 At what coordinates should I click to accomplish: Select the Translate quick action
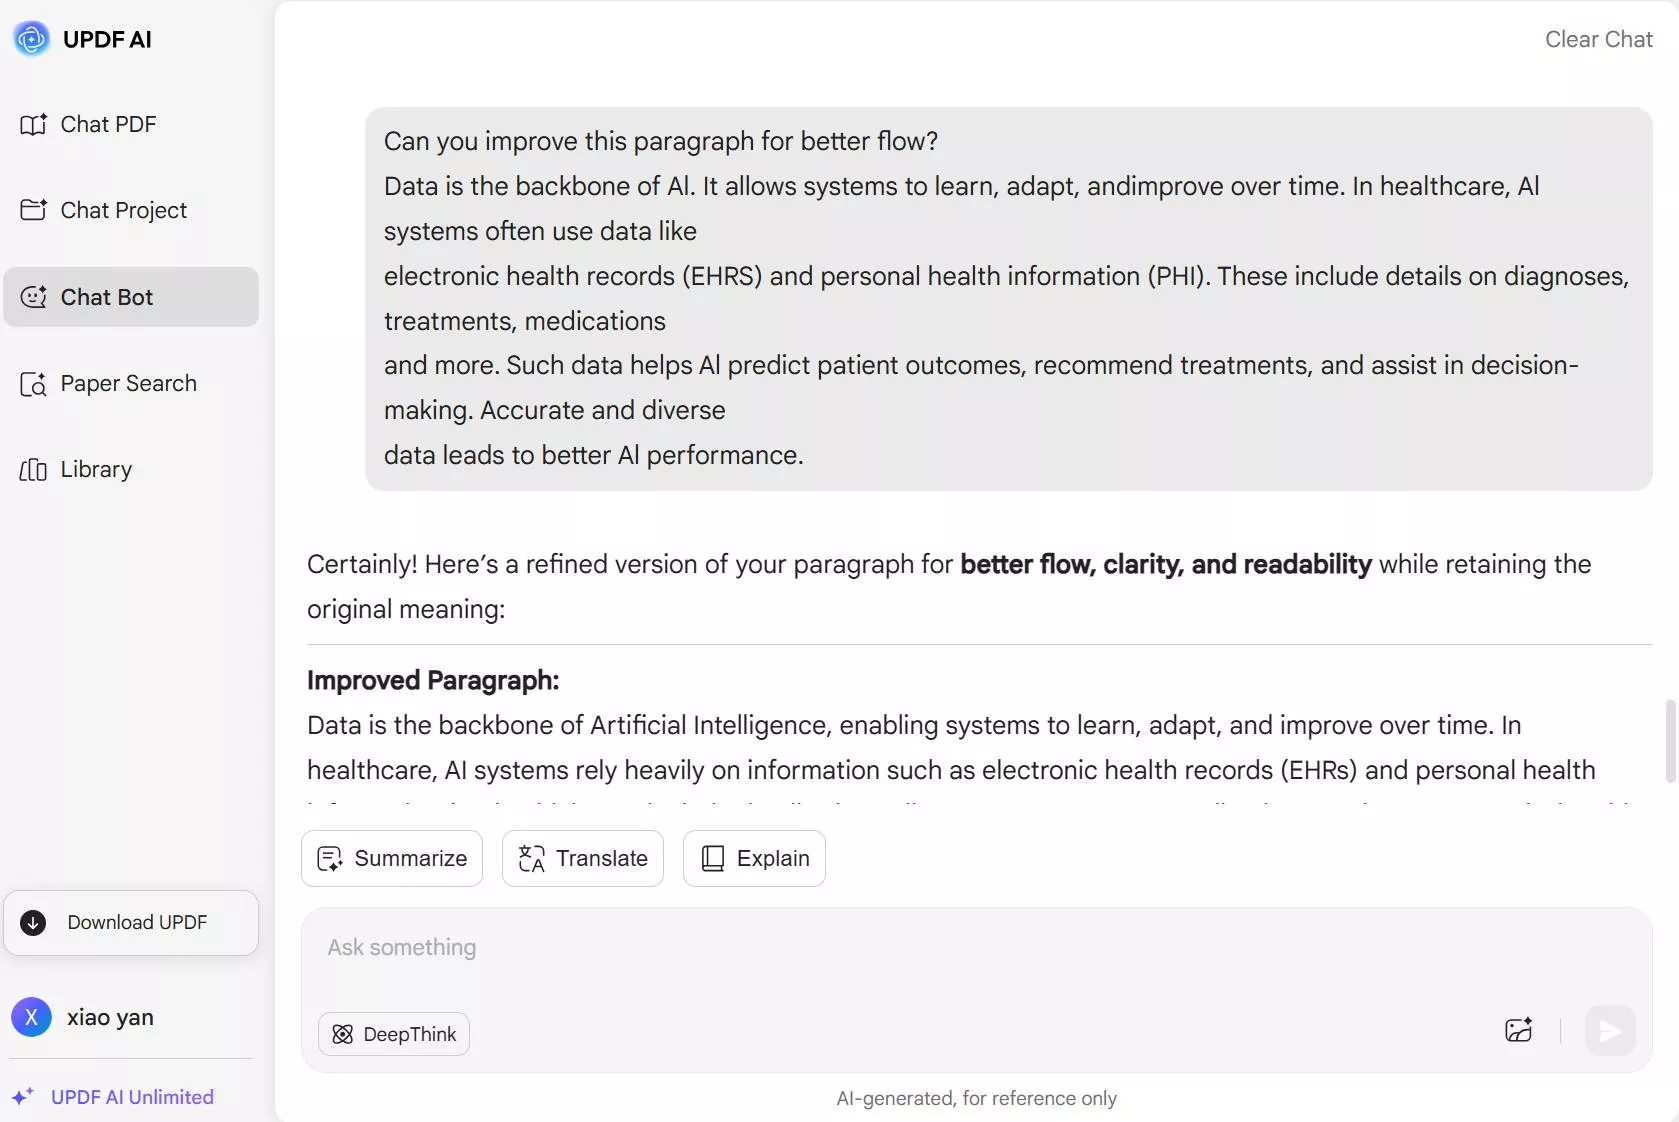tap(582, 858)
